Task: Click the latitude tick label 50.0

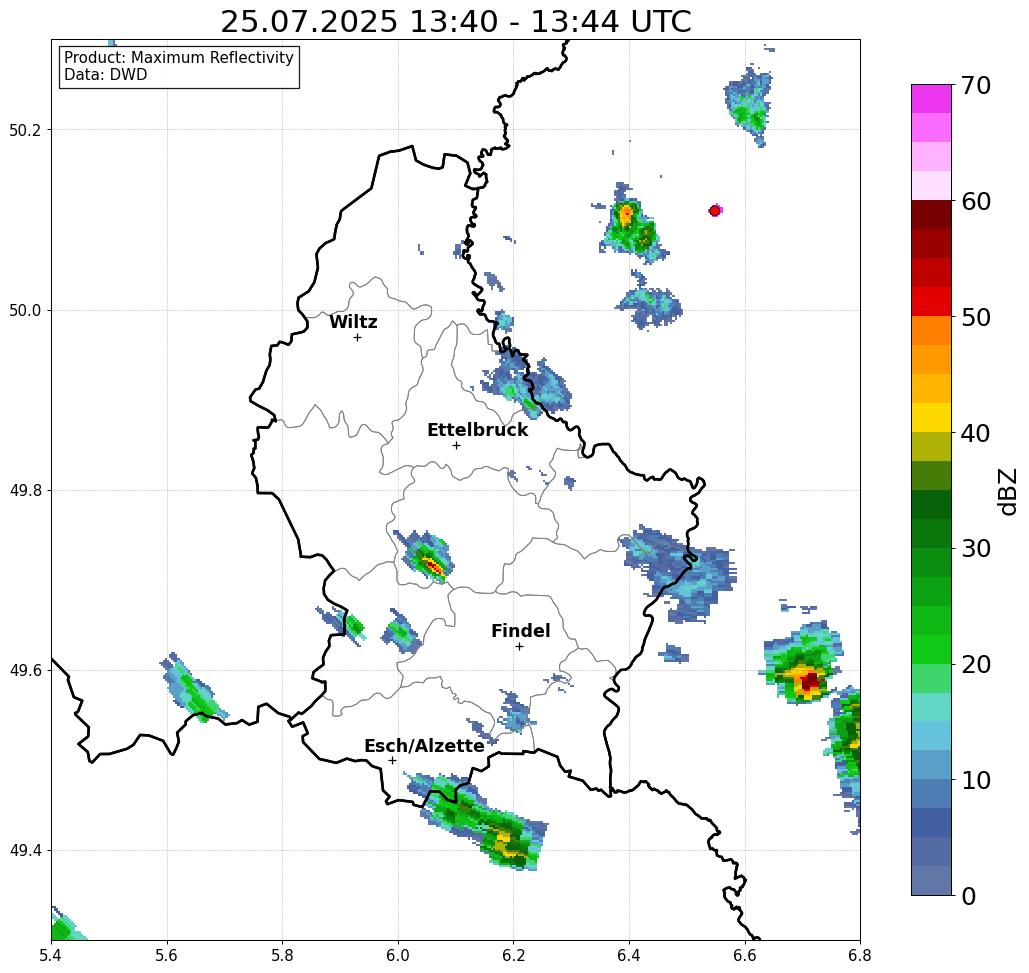Action: pyautogui.click(x=25, y=310)
